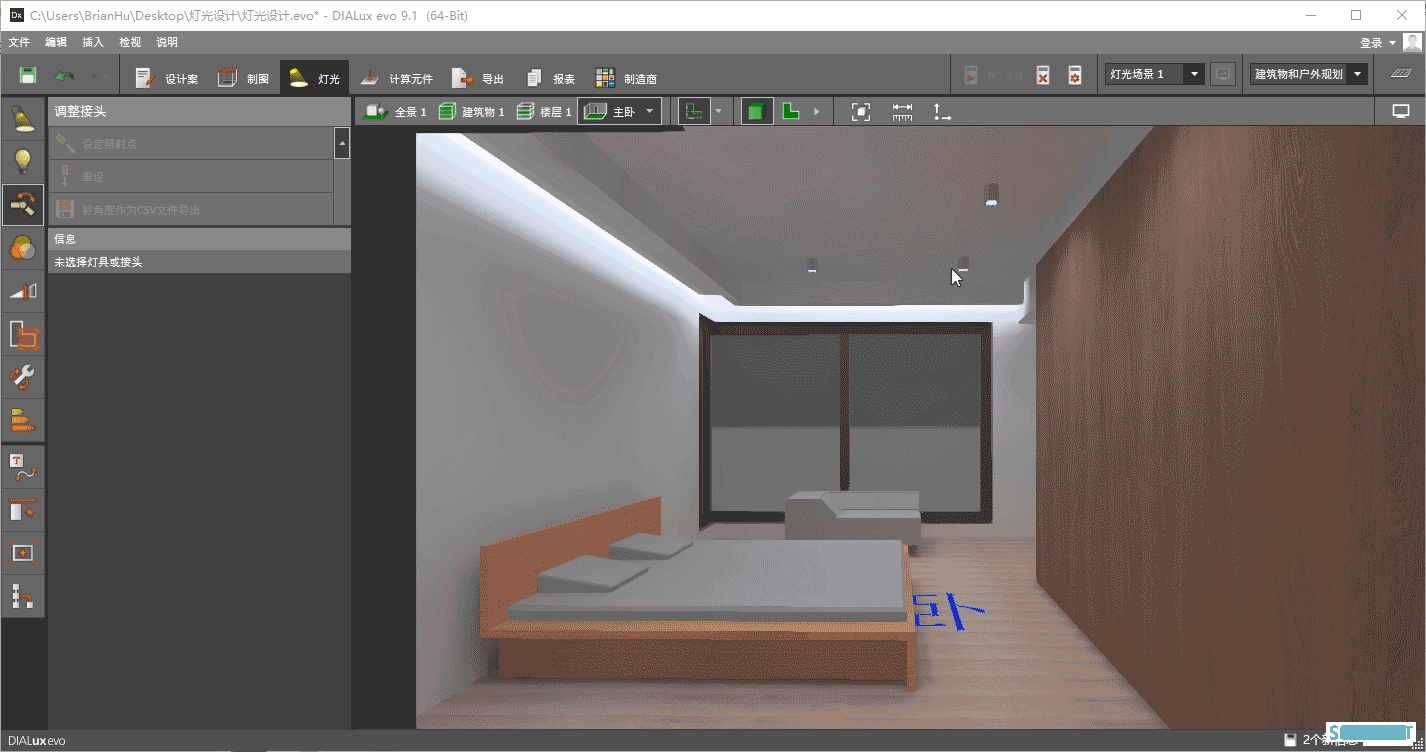
Task: Open the 检视 menu
Action: click(130, 42)
